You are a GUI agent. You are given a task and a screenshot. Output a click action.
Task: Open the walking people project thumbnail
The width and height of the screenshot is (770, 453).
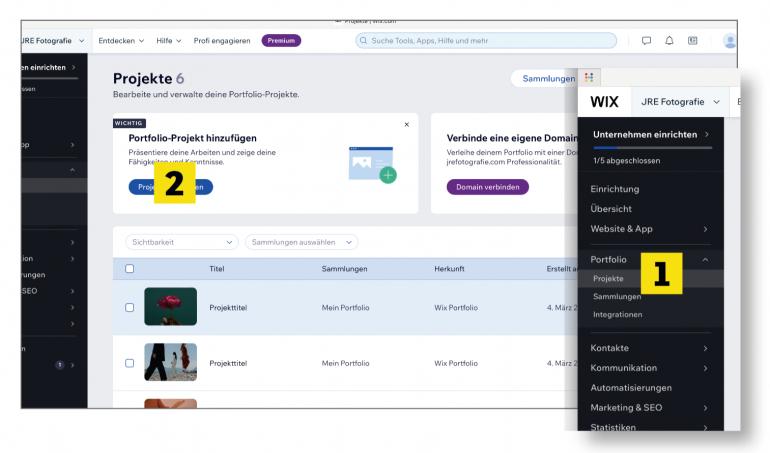[x=170, y=362]
